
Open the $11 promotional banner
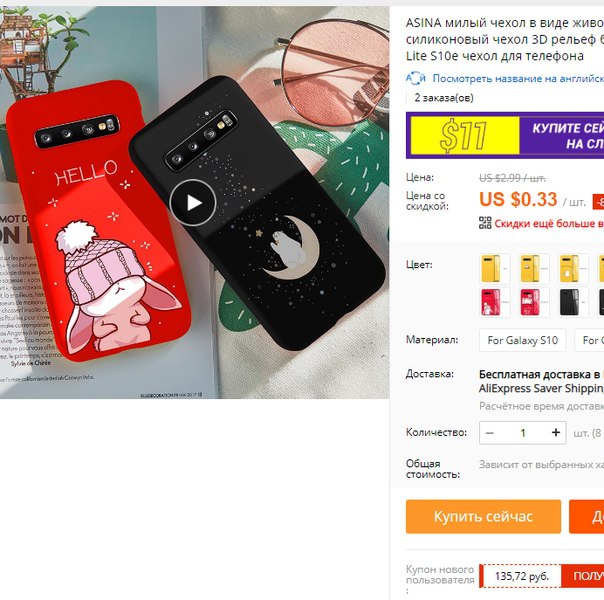coord(505,135)
